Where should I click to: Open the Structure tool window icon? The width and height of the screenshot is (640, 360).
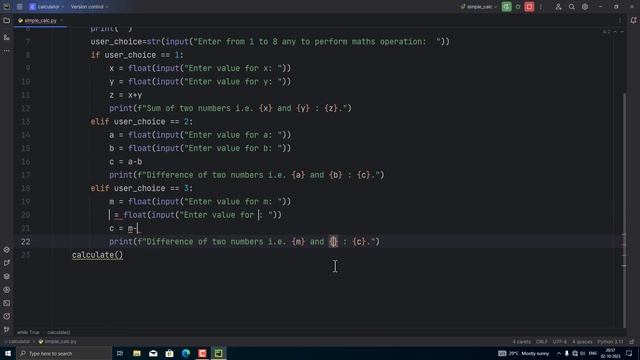(x=7, y=37)
